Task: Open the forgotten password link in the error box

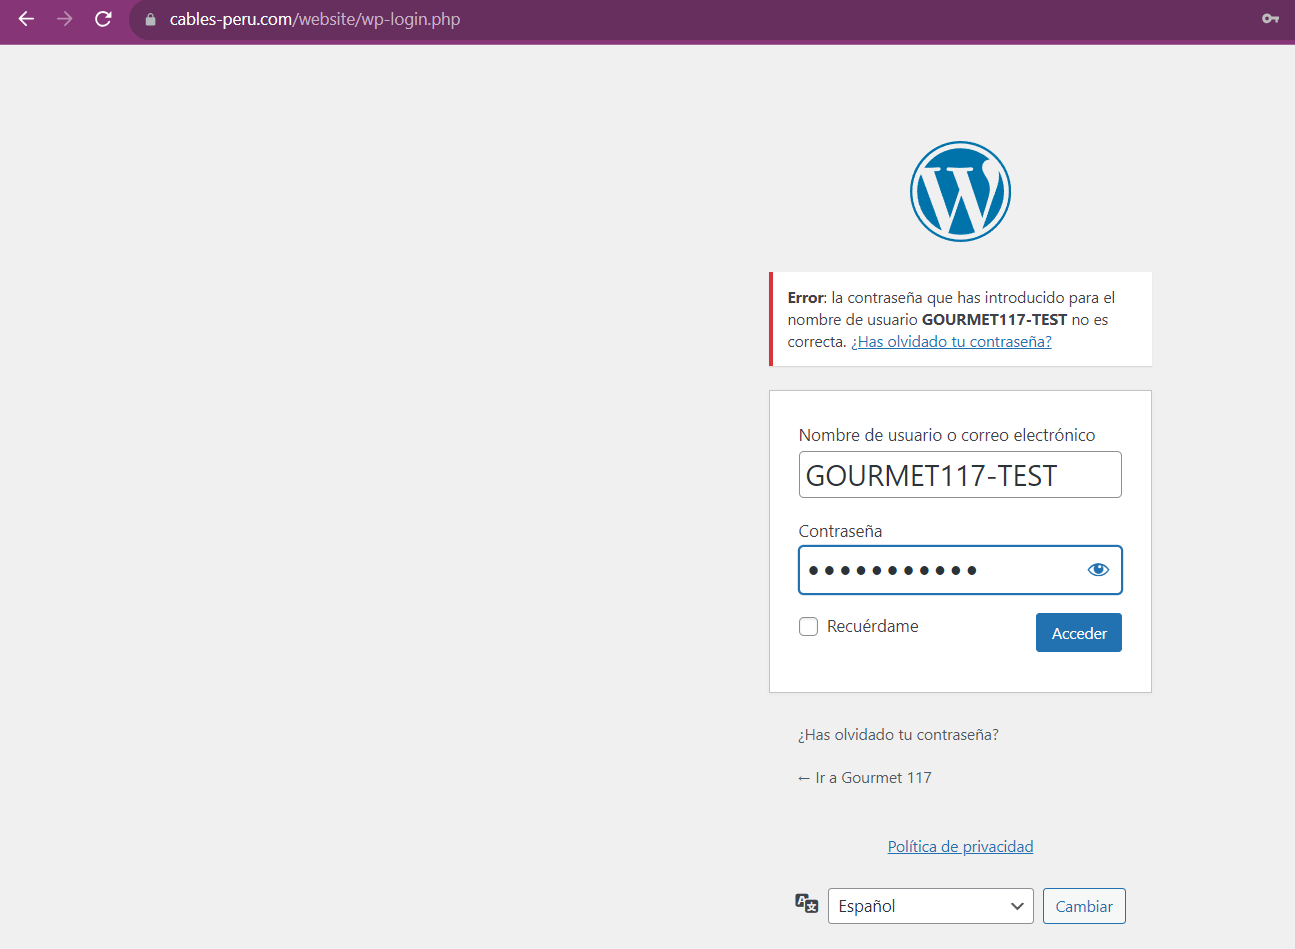Action: pos(951,342)
